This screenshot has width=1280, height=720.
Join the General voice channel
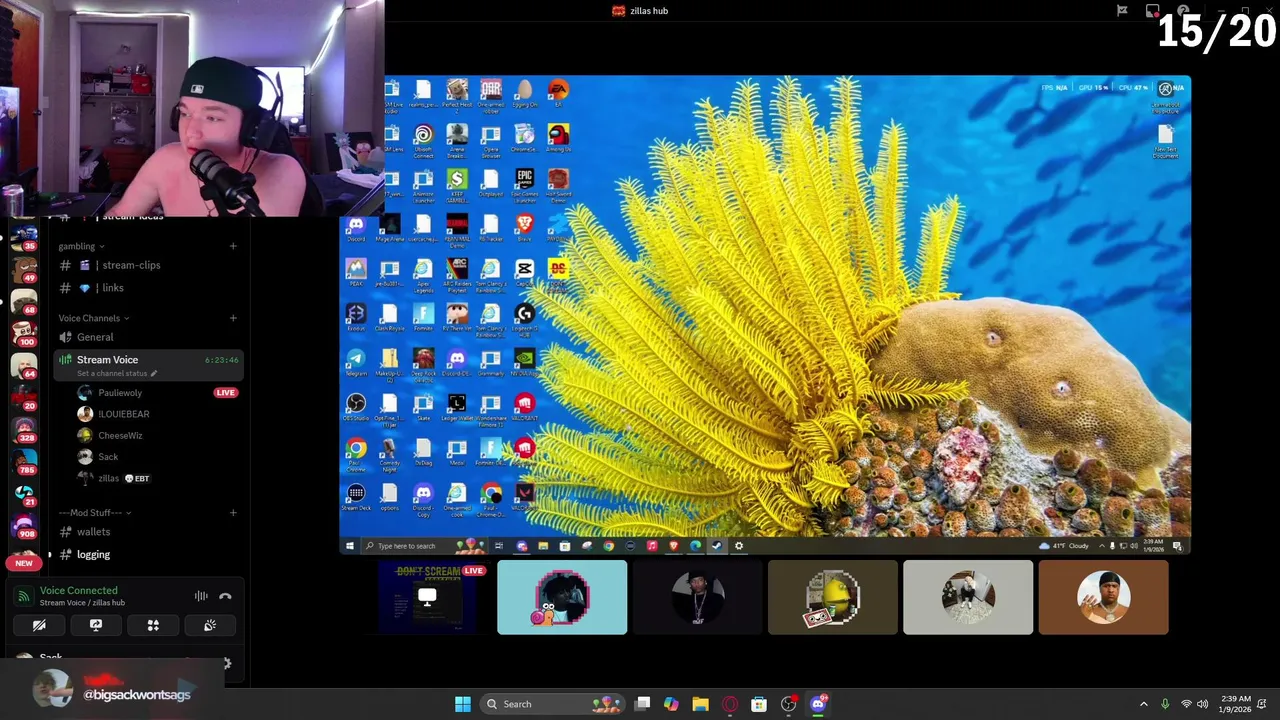pos(148,337)
